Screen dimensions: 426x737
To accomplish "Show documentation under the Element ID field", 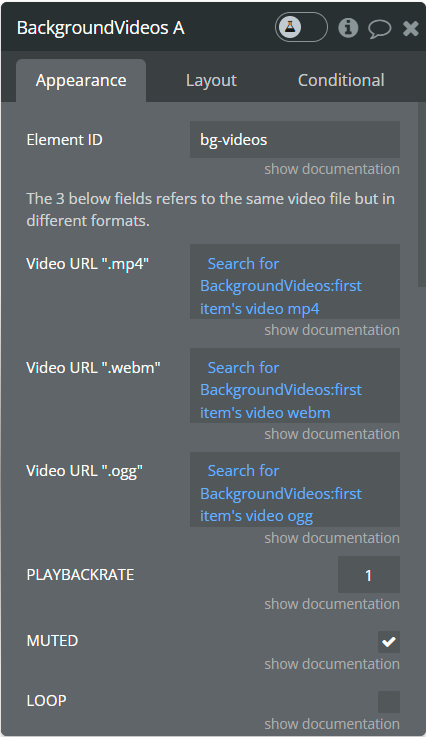I will point(331,169).
